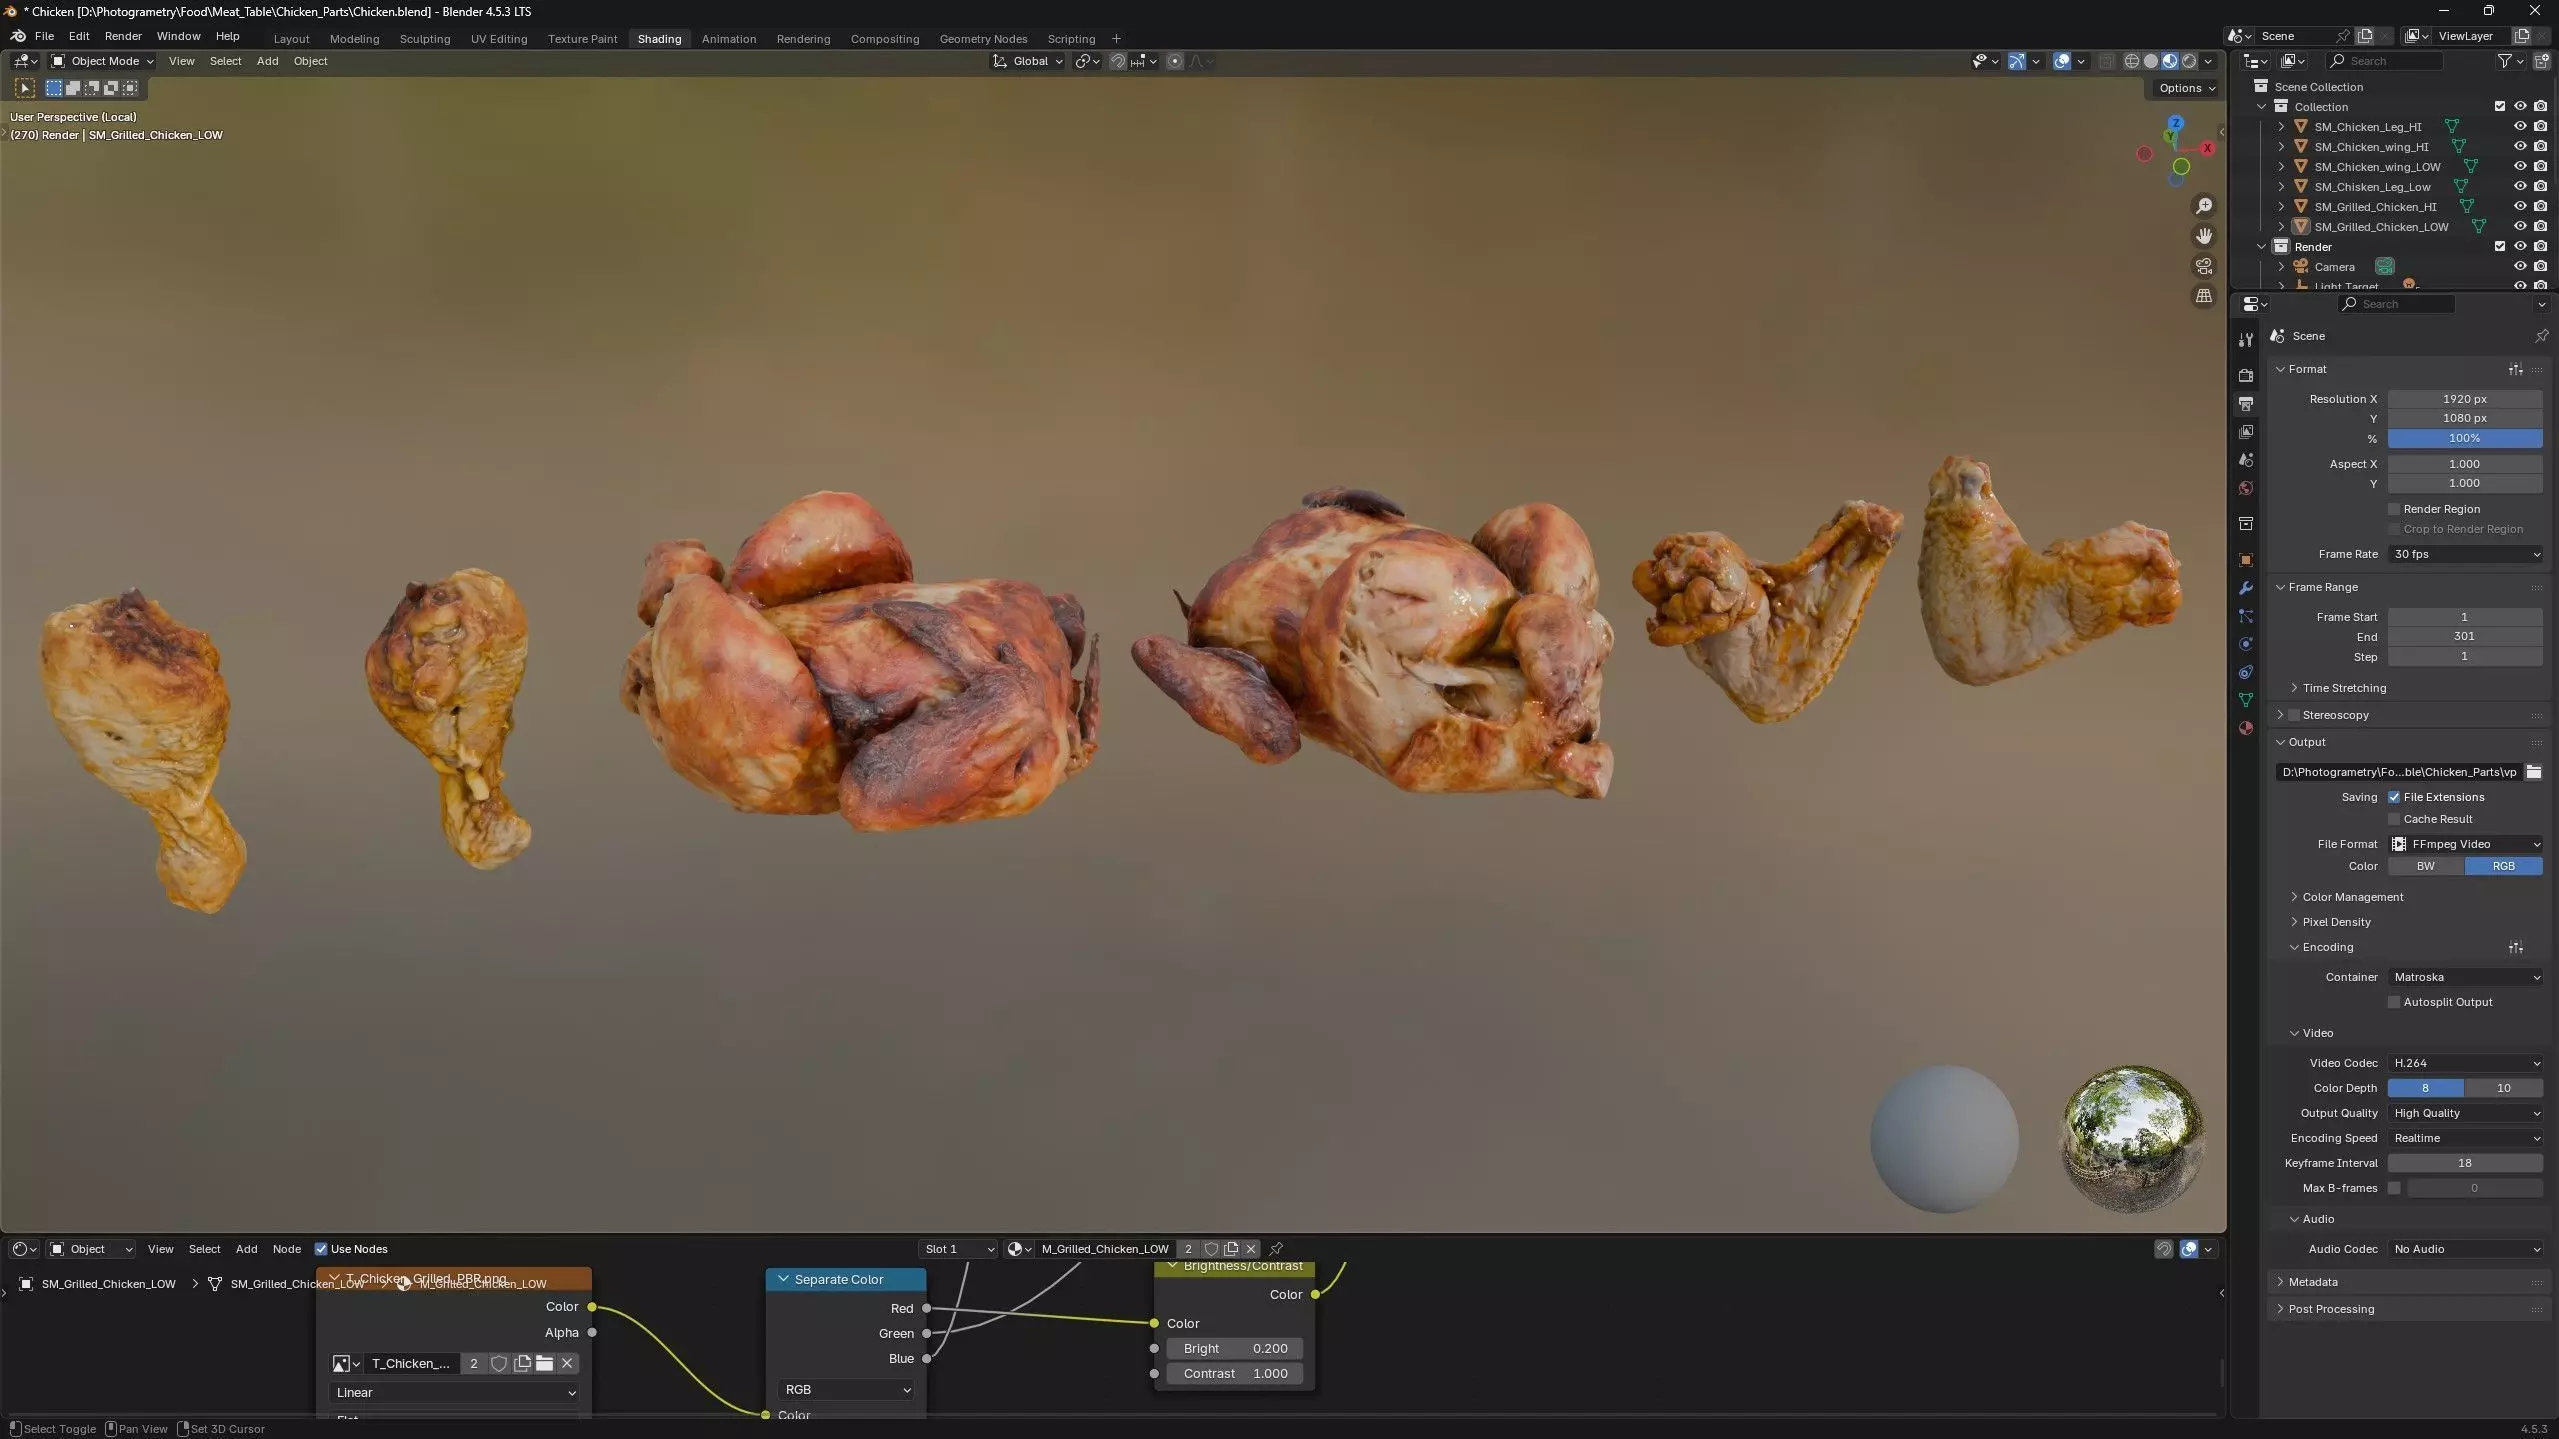Open the viewport Options button

(2186, 88)
